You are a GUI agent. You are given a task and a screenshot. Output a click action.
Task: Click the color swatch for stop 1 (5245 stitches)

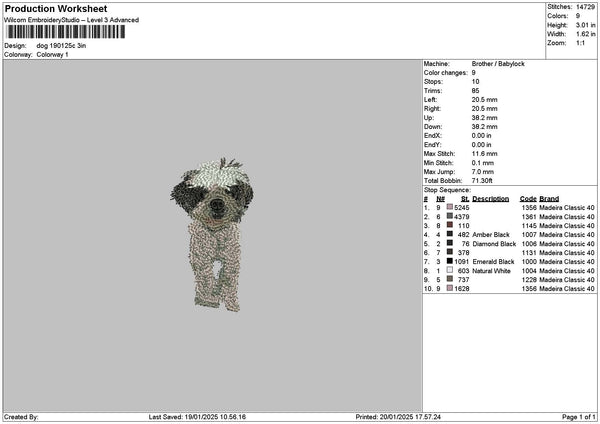pyautogui.click(x=450, y=207)
